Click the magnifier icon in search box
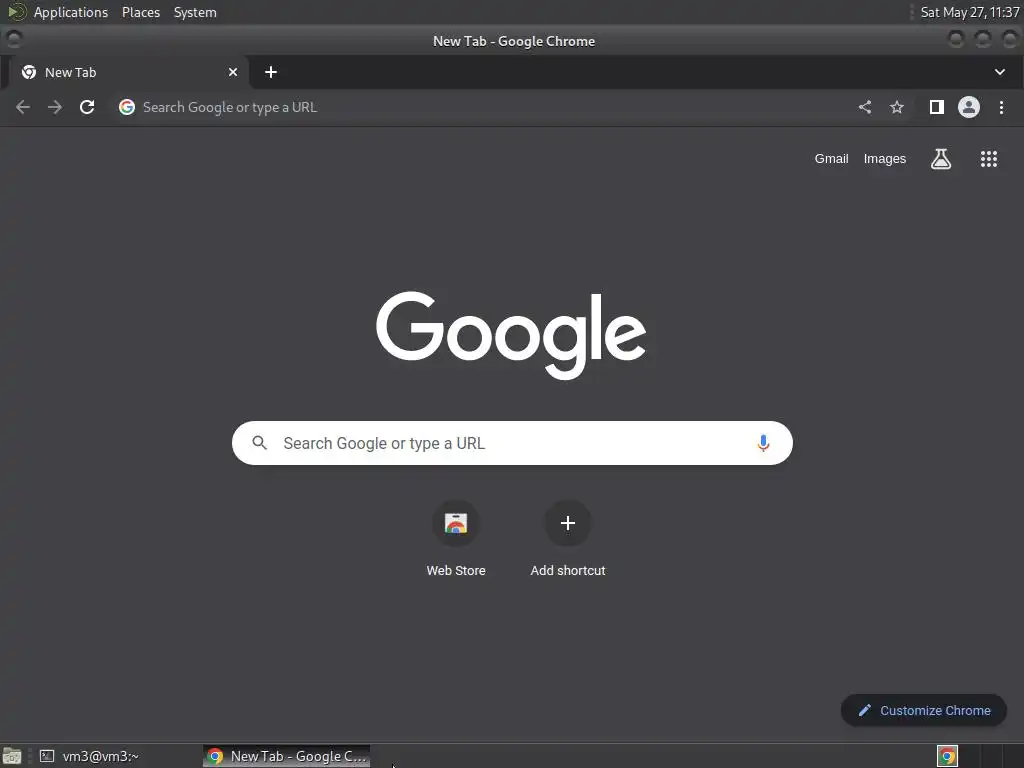1024x768 pixels. click(x=259, y=443)
